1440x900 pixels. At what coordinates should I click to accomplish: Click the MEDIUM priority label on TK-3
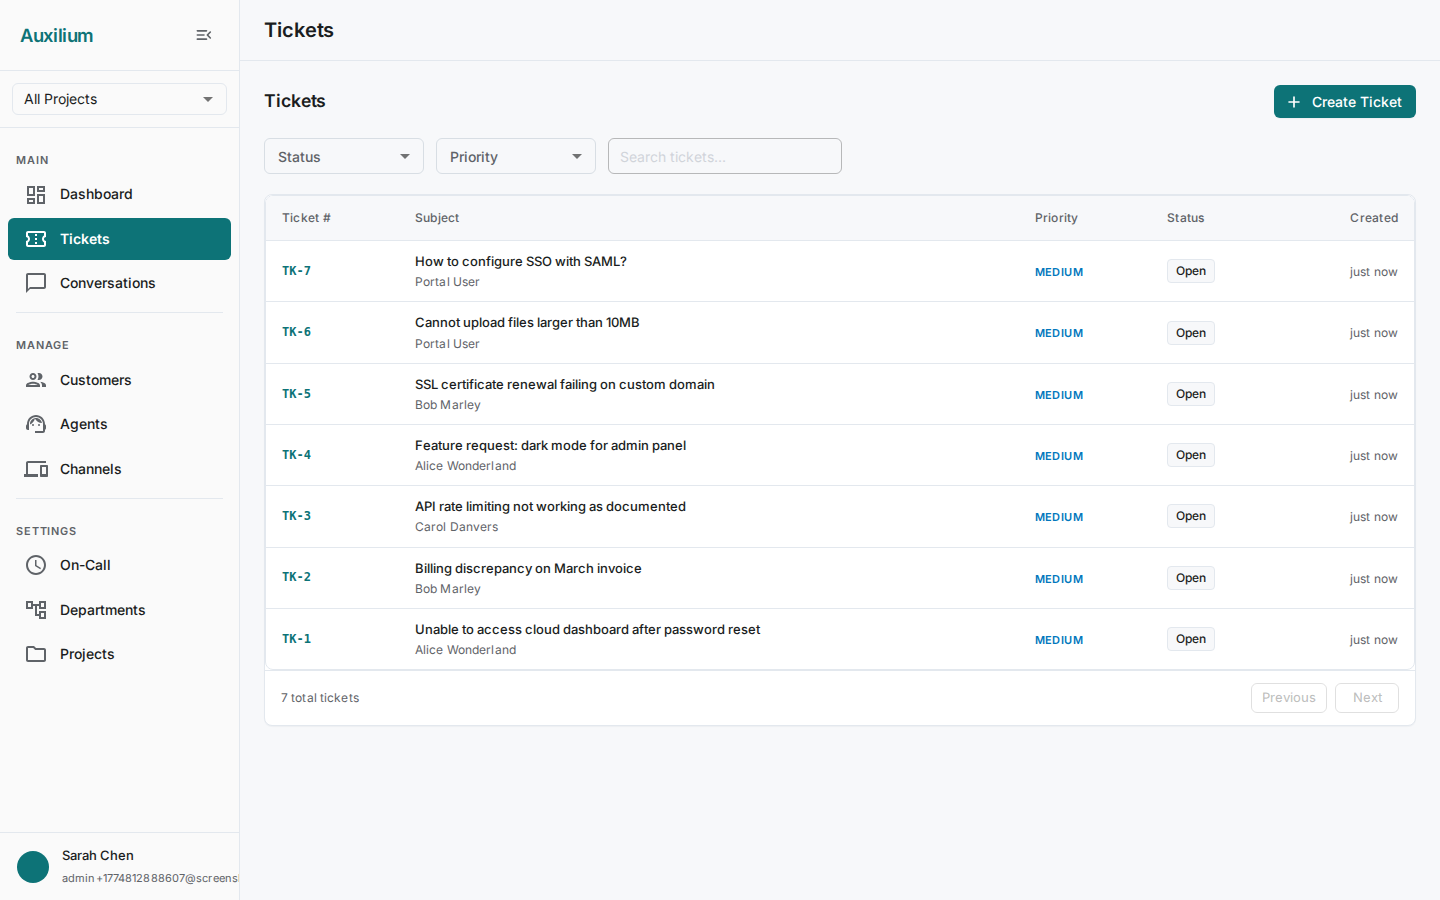(x=1058, y=517)
